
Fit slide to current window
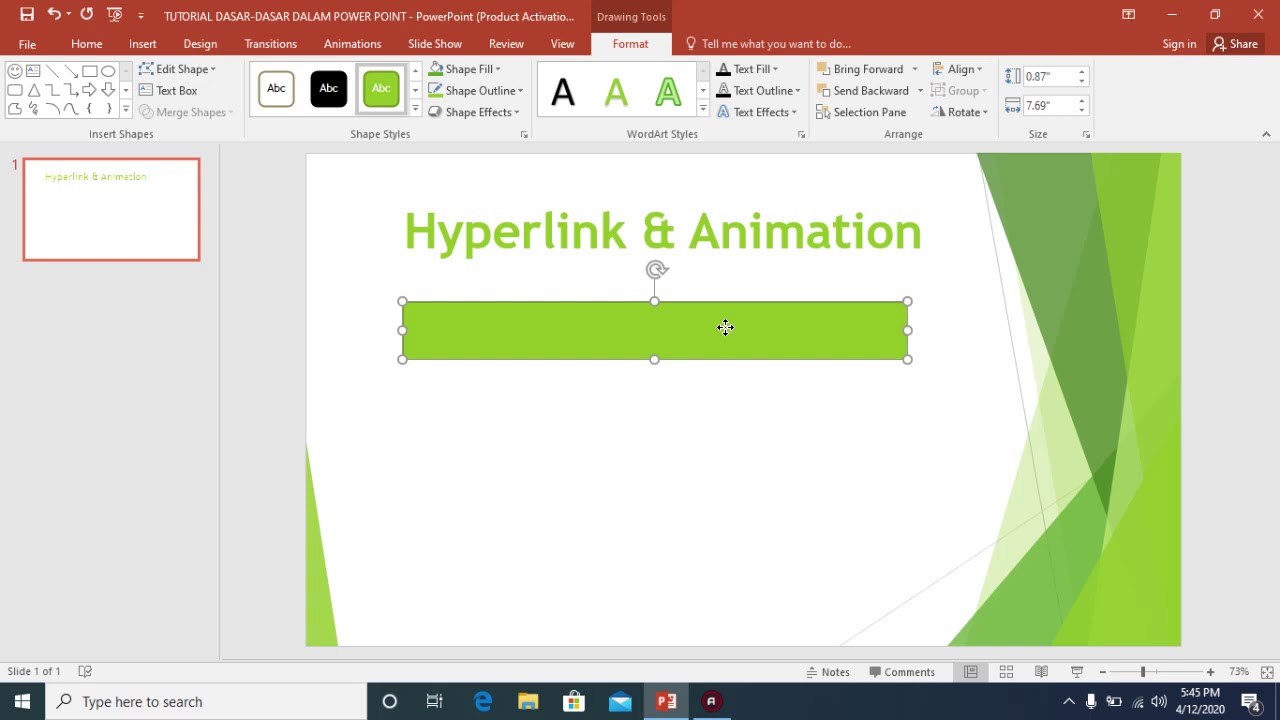[x=1267, y=672]
